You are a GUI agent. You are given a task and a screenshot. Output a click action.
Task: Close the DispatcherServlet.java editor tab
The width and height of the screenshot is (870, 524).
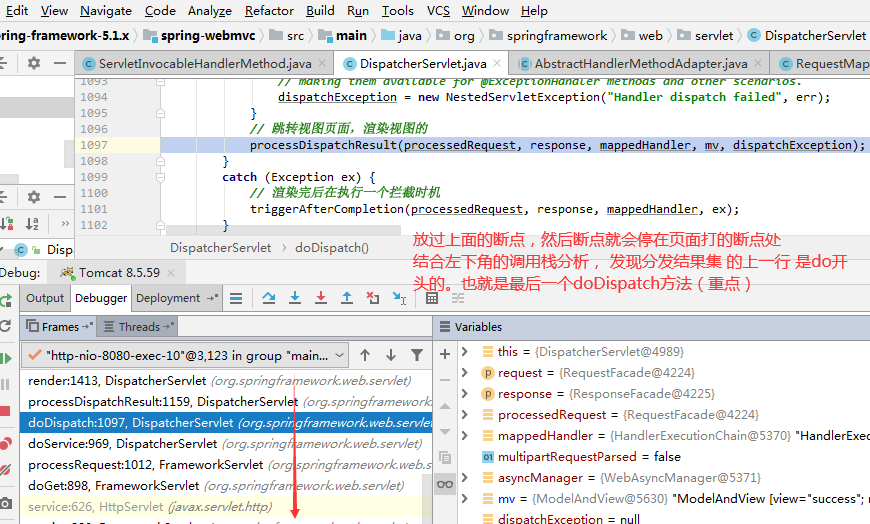497,64
